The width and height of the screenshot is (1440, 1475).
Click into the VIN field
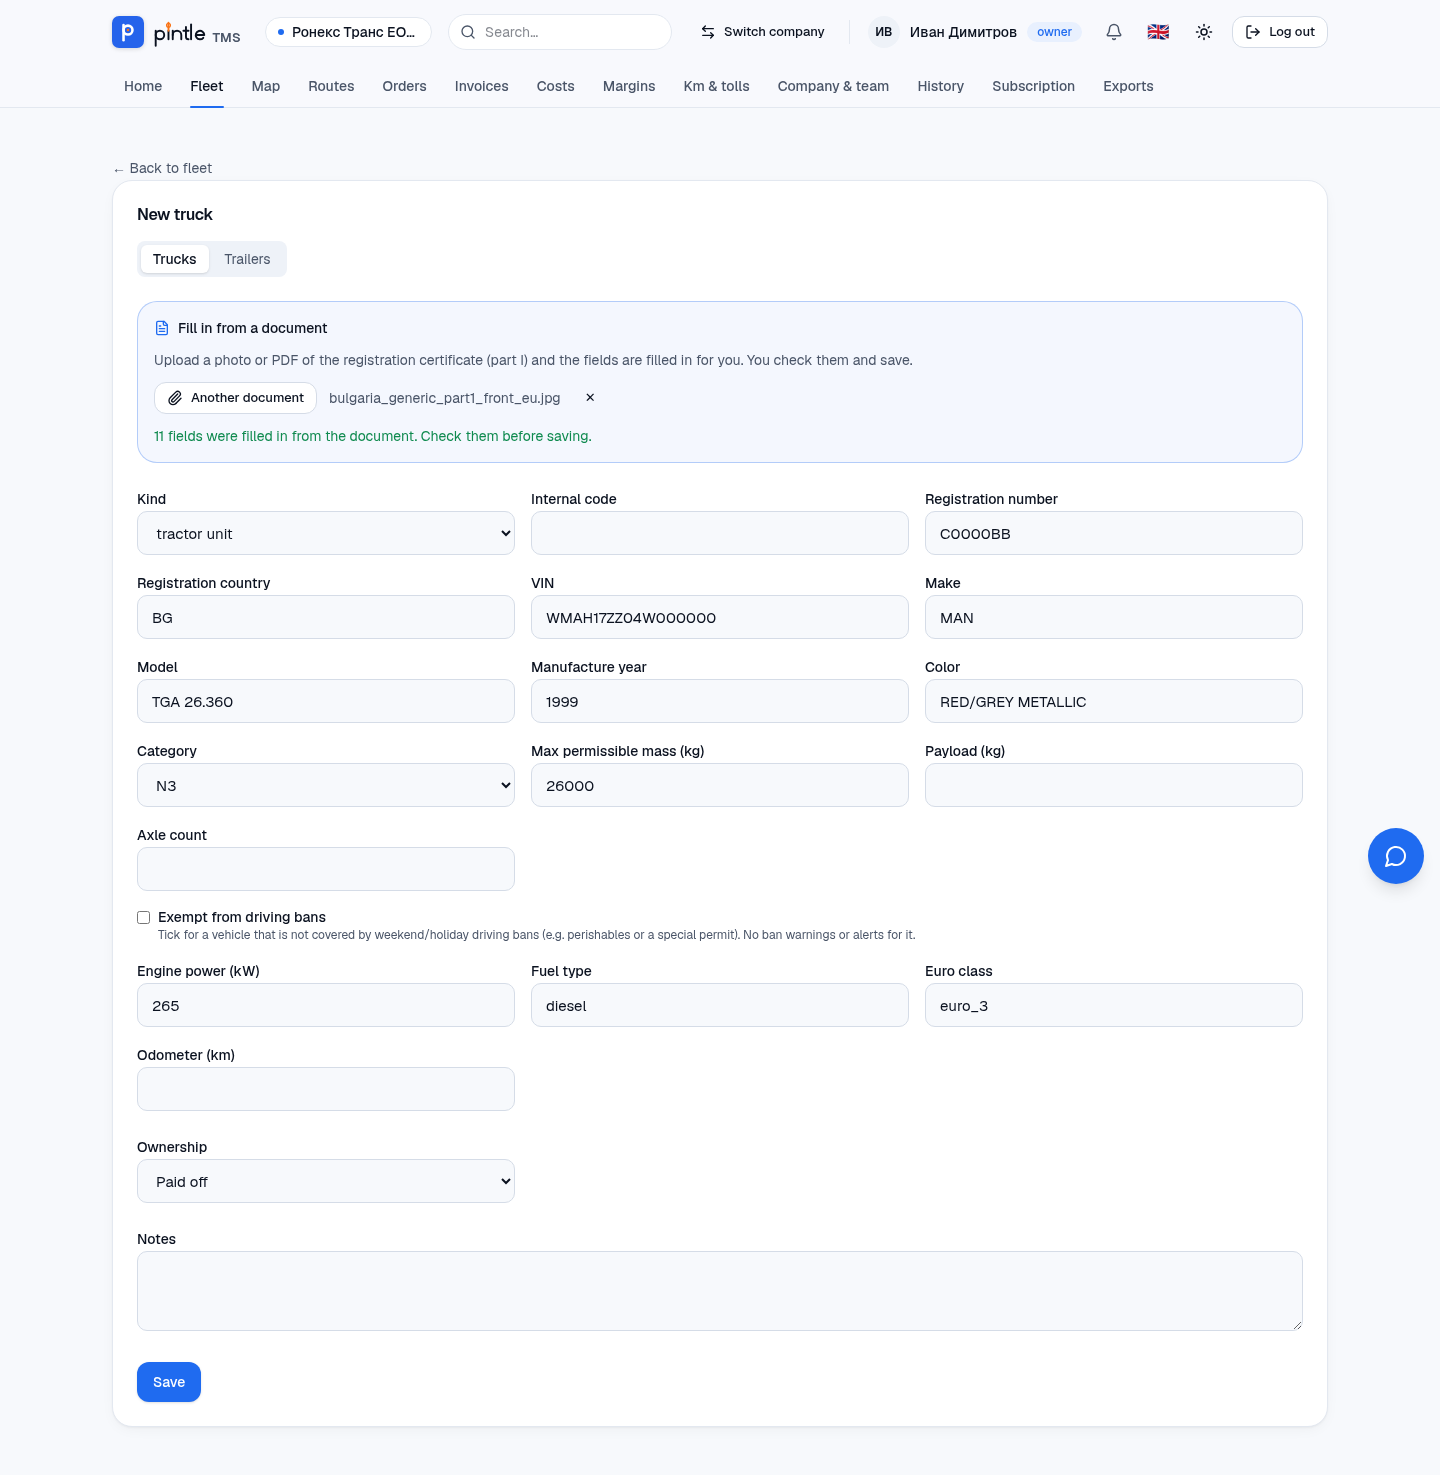pyautogui.click(x=720, y=617)
